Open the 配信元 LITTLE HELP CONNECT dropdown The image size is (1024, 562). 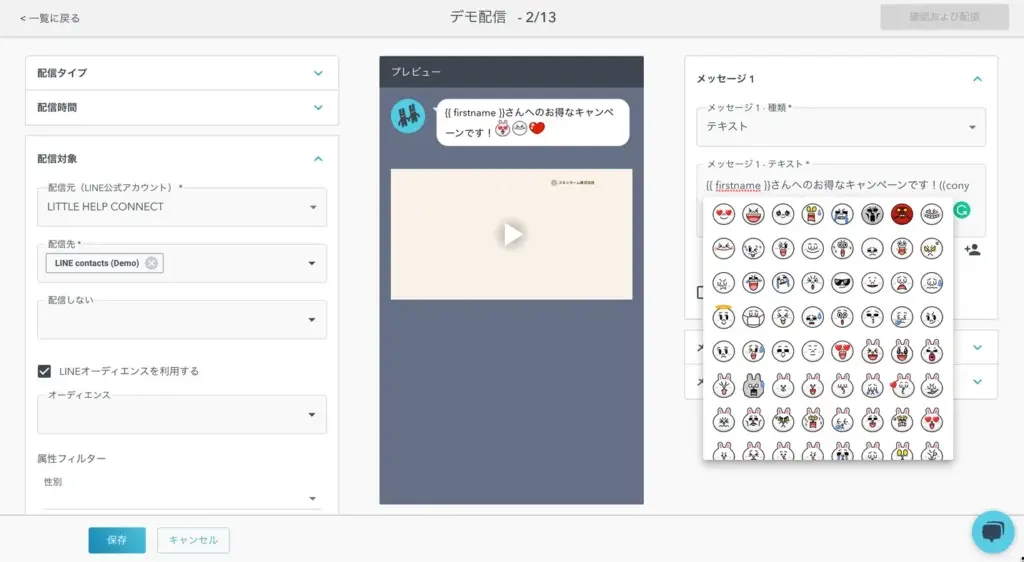click(x=312, y=207)
